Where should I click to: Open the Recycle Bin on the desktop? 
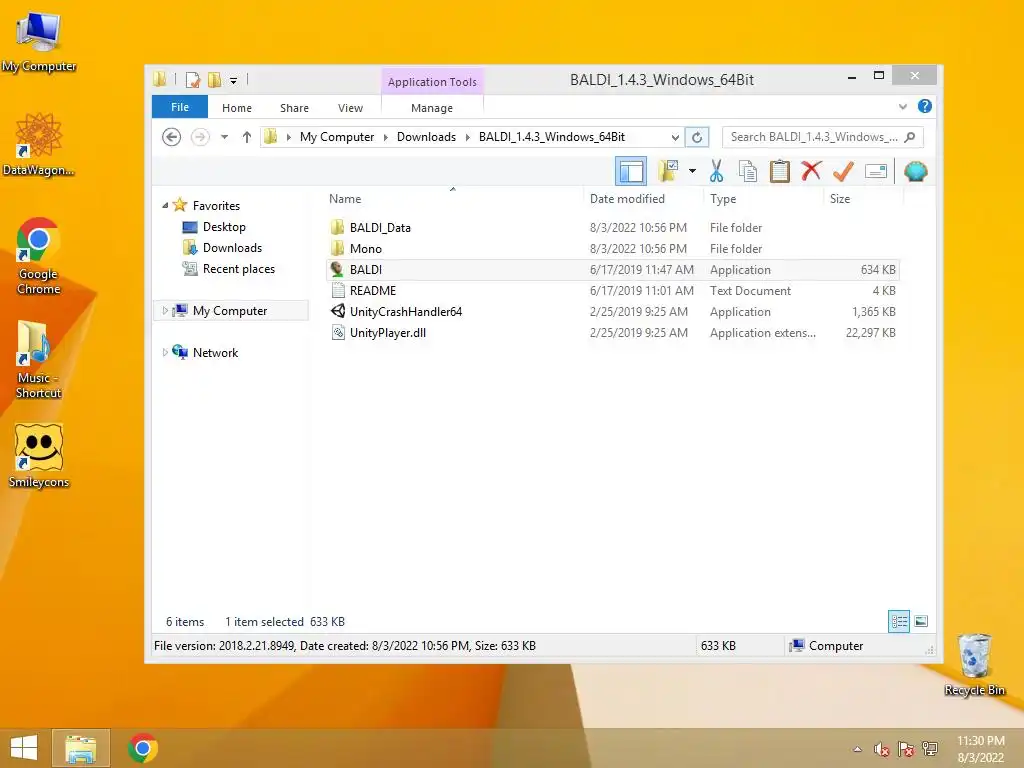tap(974, 664)
